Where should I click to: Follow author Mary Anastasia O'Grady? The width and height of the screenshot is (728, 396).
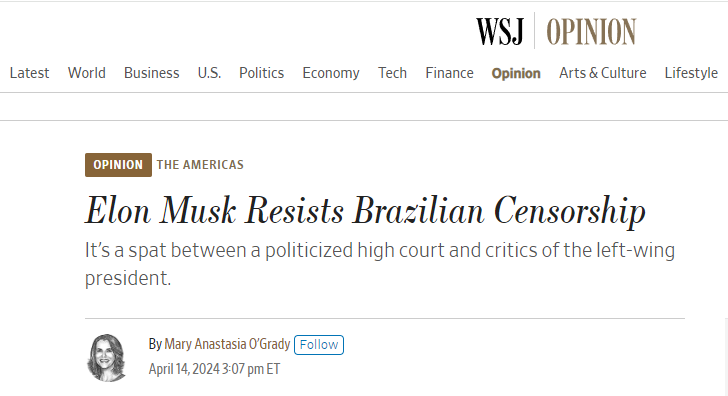coord(319,344)
